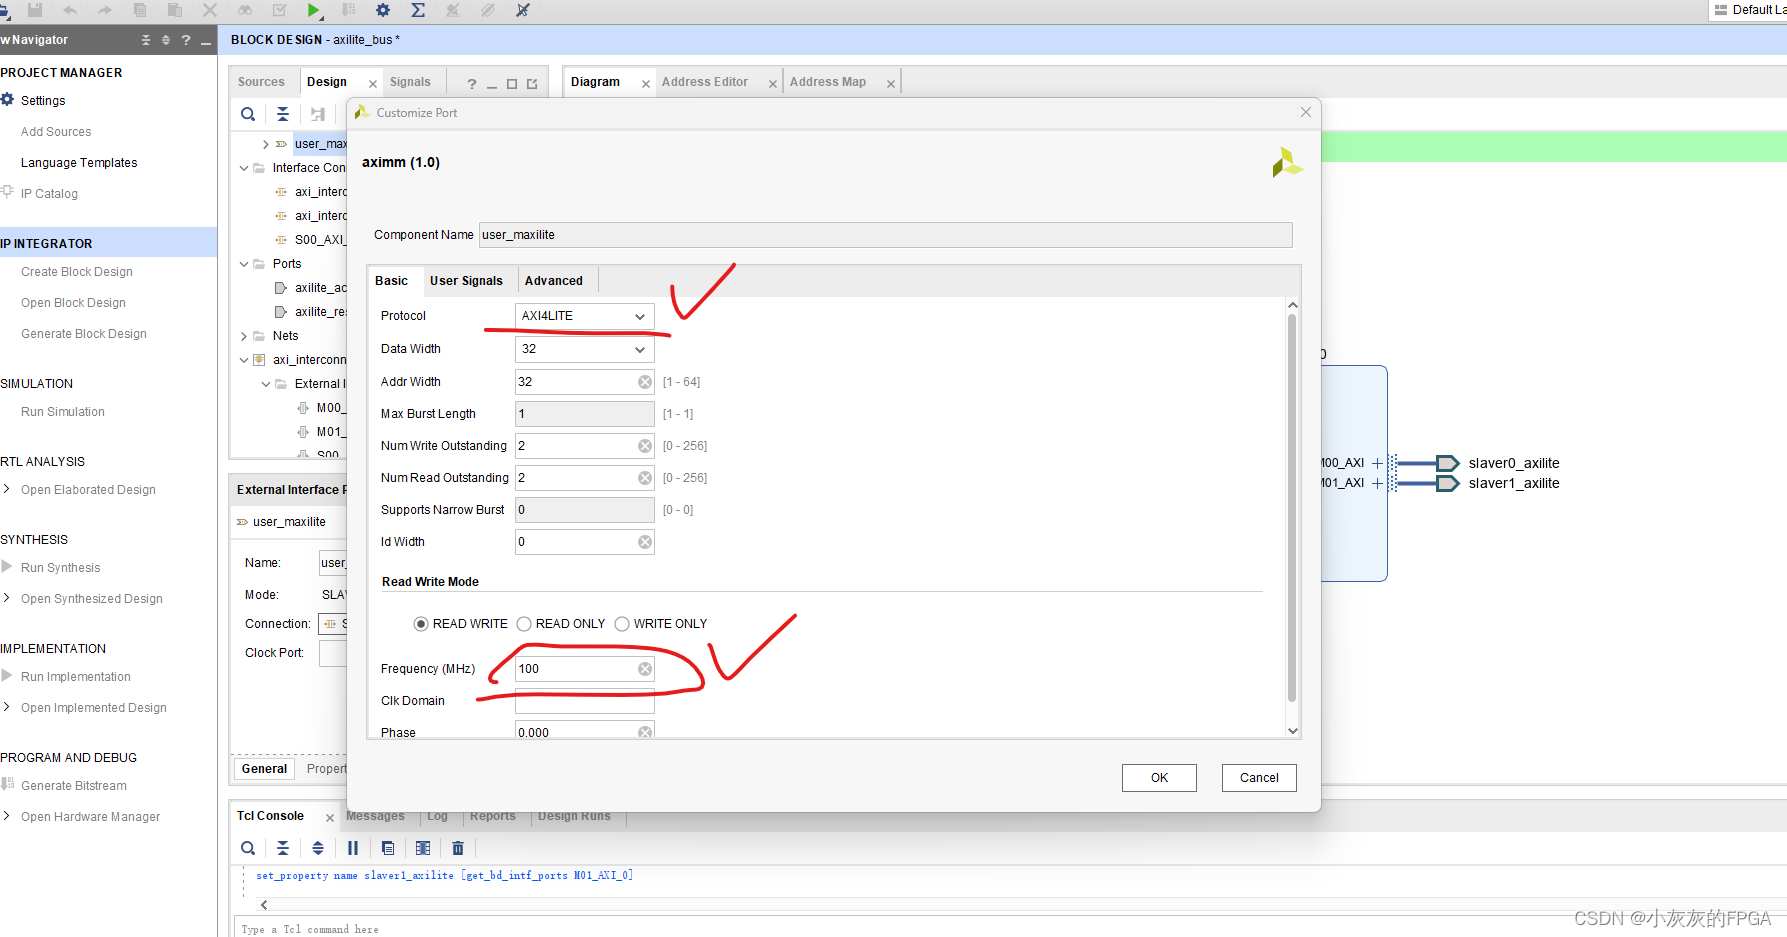Collapse the Interface Connections tree node
Image resolution: width=1787 pixels, height=937 pixels.
[x=244, y=168]
